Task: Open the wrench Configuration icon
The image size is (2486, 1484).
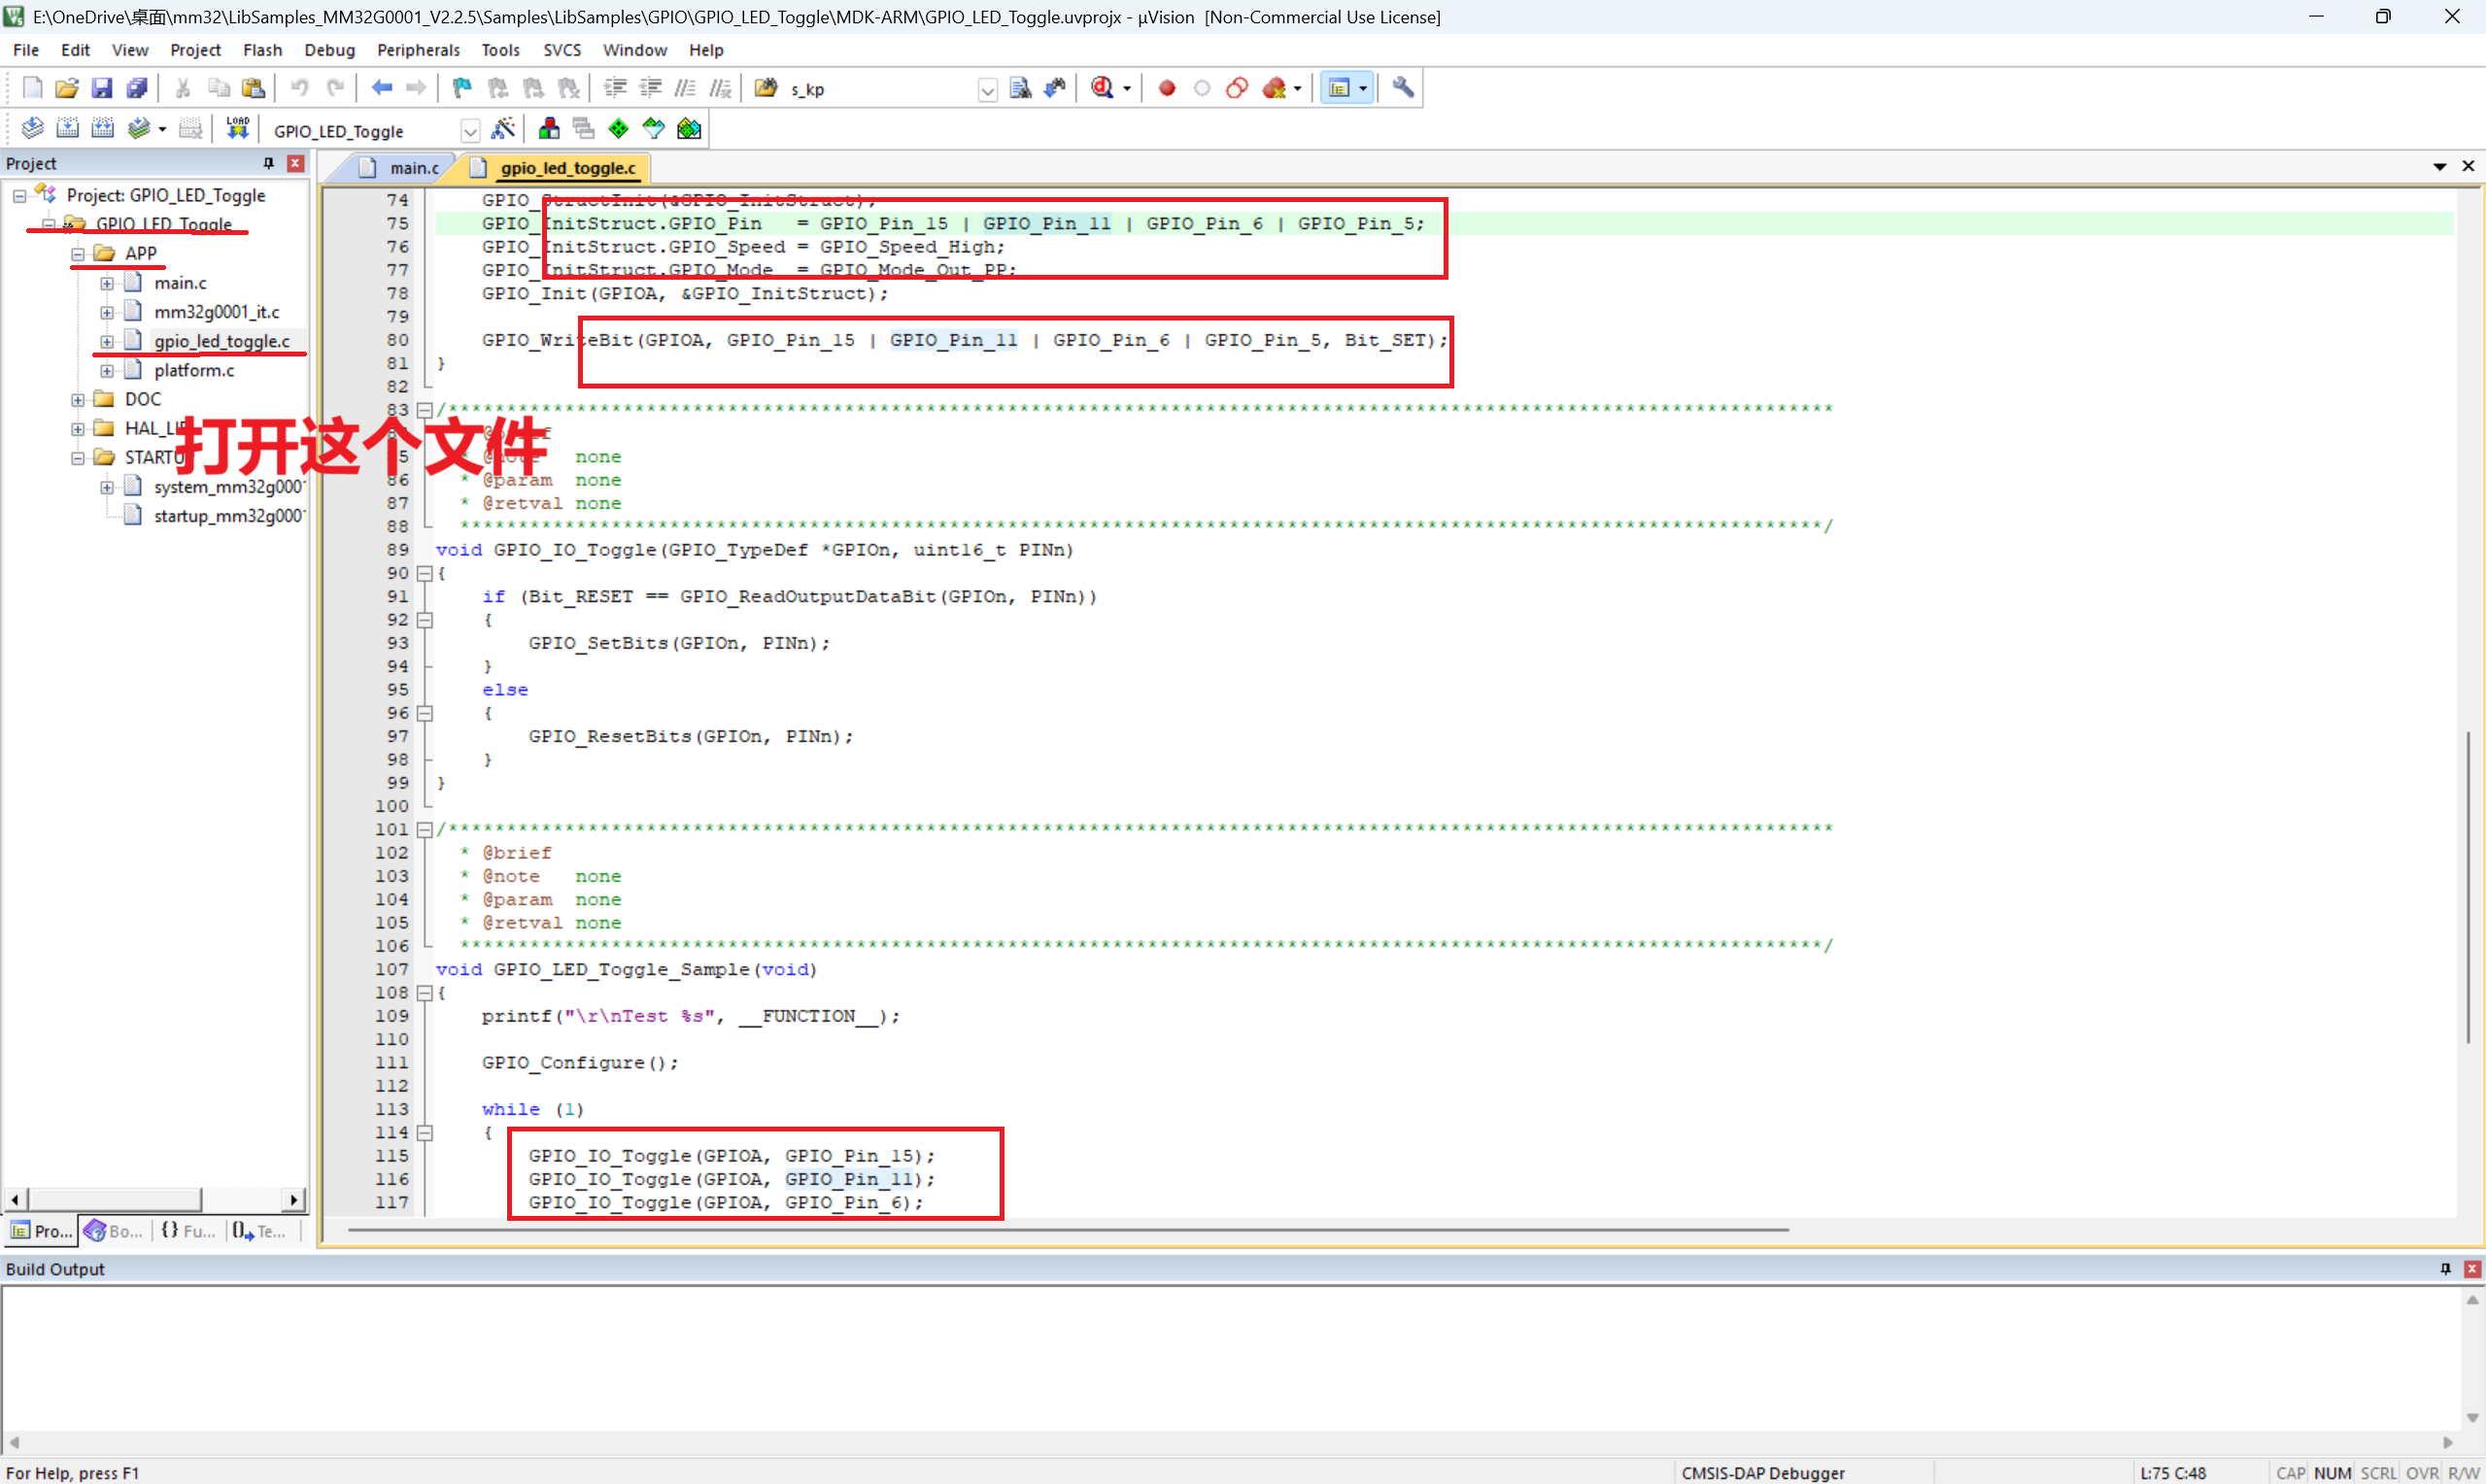Action: pyautogui.click(x=1403, y=88)
